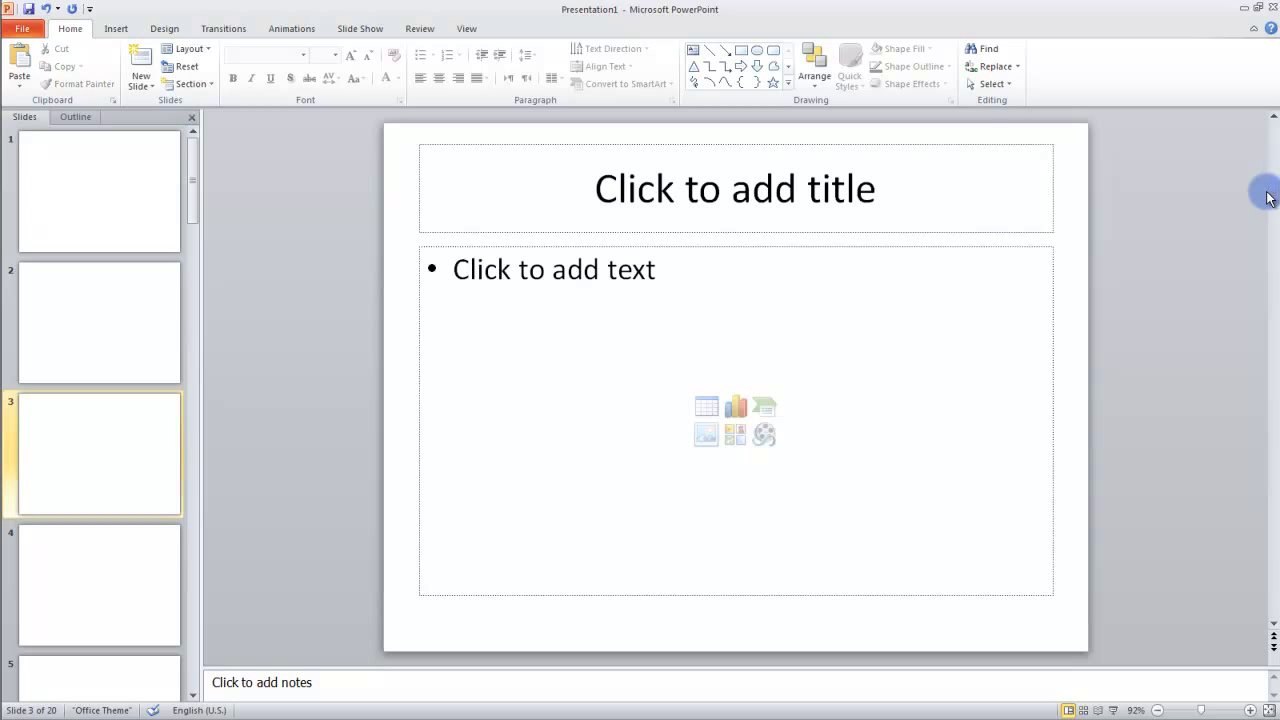Select the Text Box shape
Viewport: 1280px width, 720px height.
[693, 50]
